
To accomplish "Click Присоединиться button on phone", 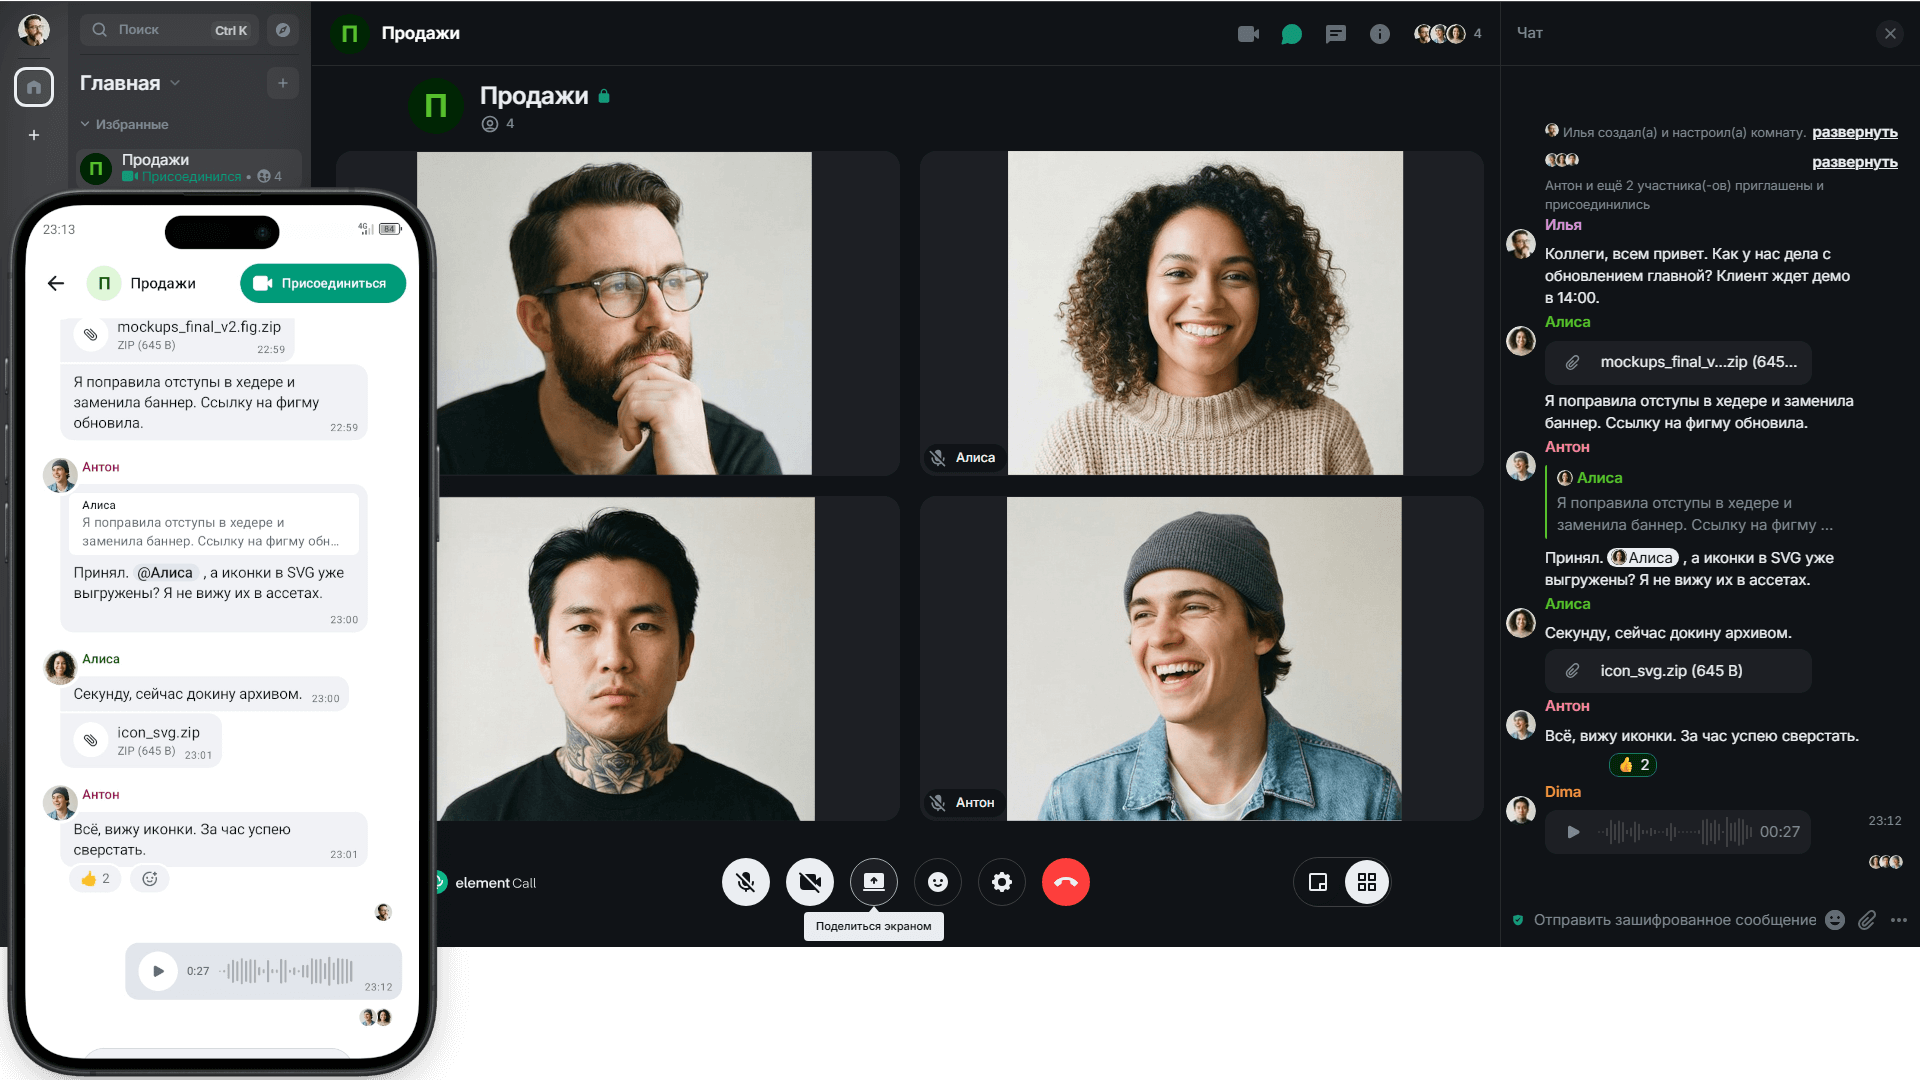I will (323, 283).
